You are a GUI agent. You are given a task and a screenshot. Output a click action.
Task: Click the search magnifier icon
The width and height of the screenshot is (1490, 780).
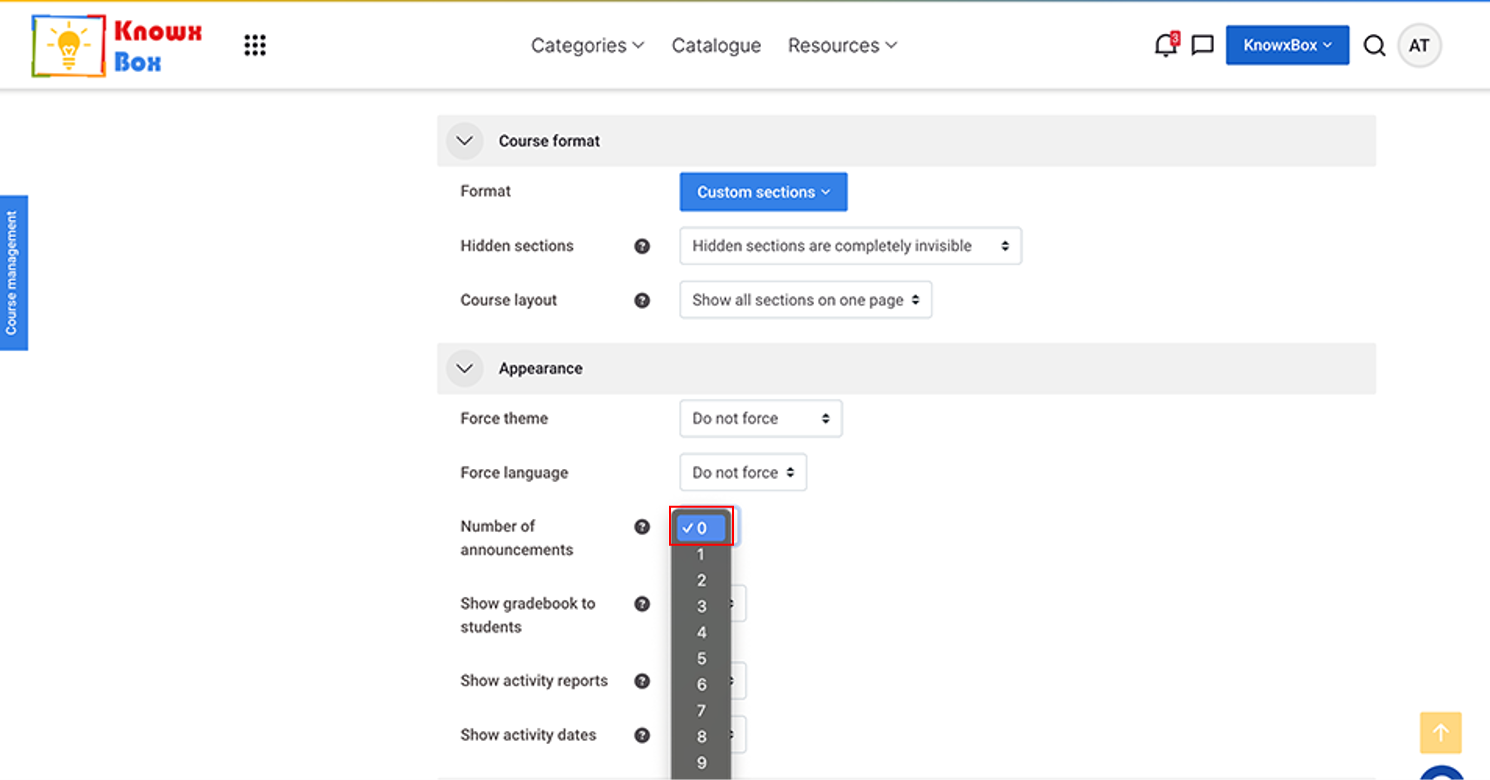[x=1375, y=46]
